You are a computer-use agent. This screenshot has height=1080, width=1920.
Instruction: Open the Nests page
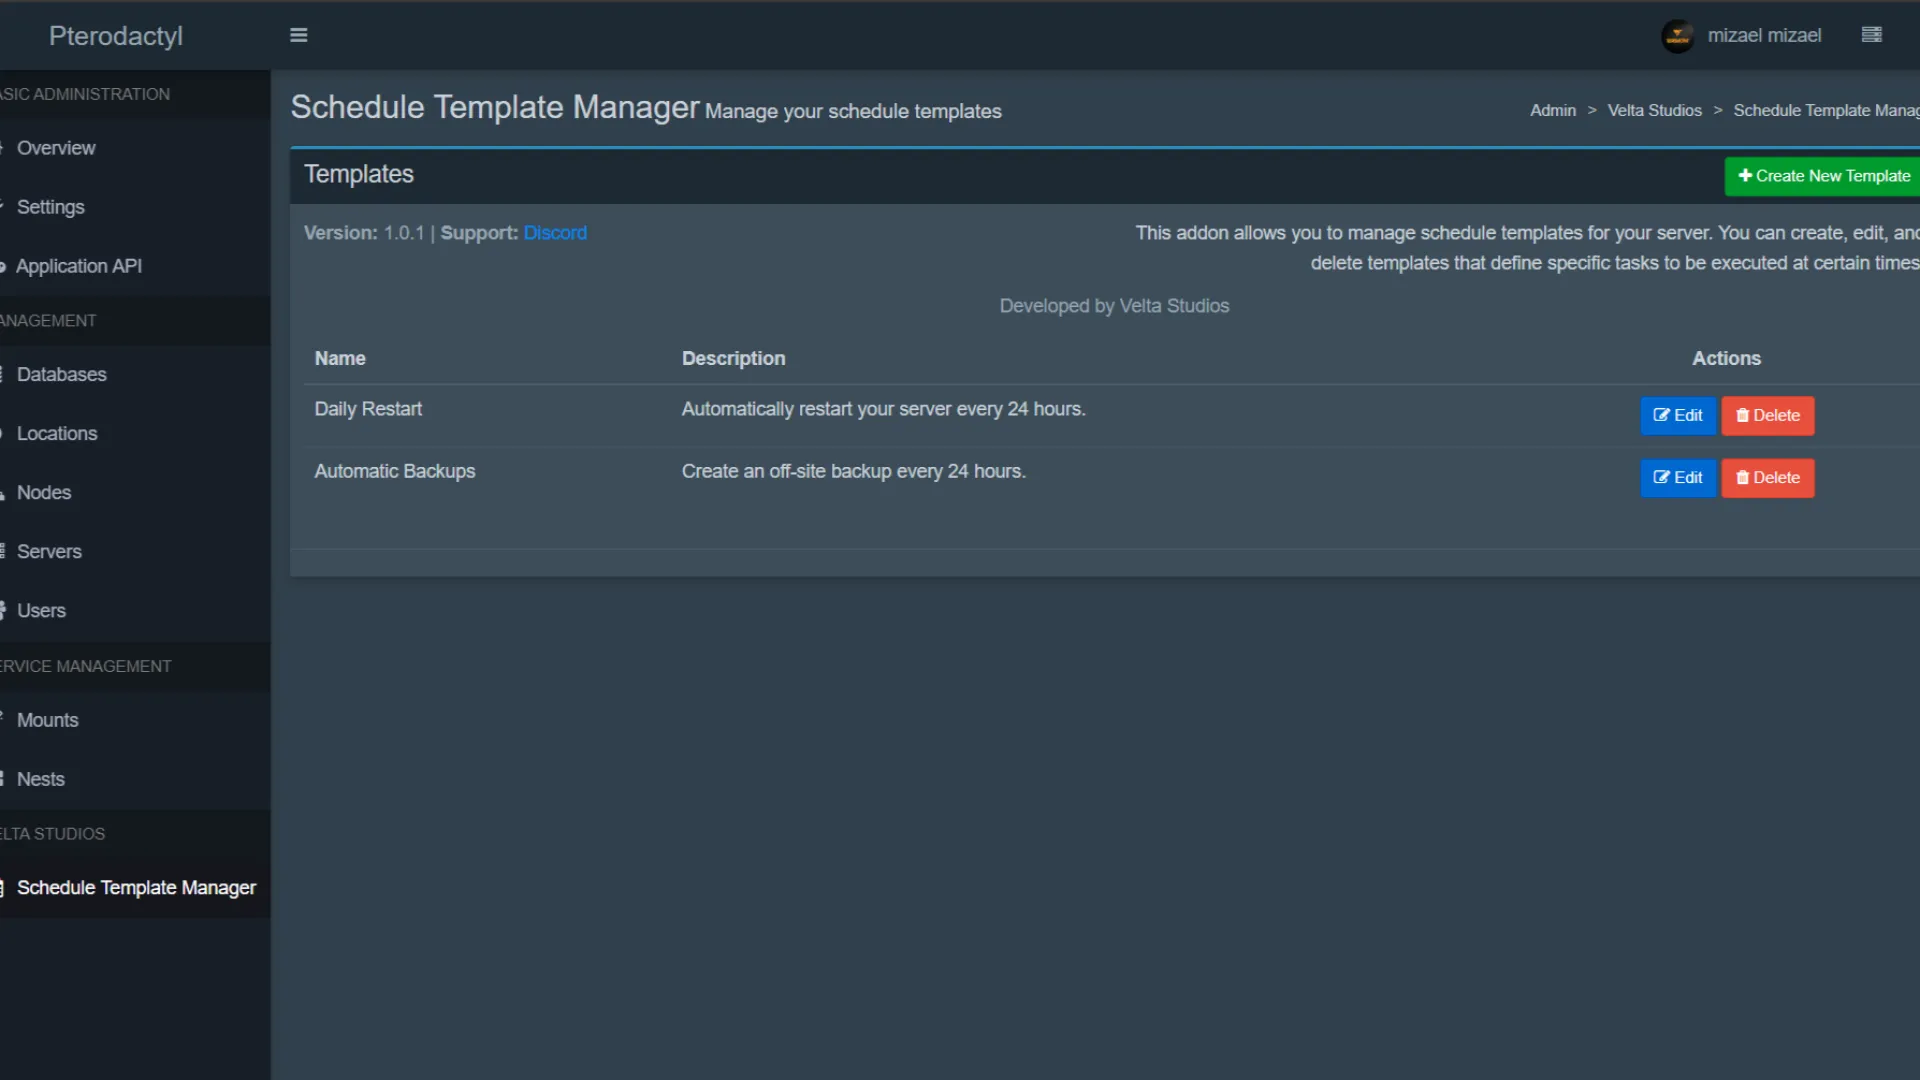tap(41, 779)
